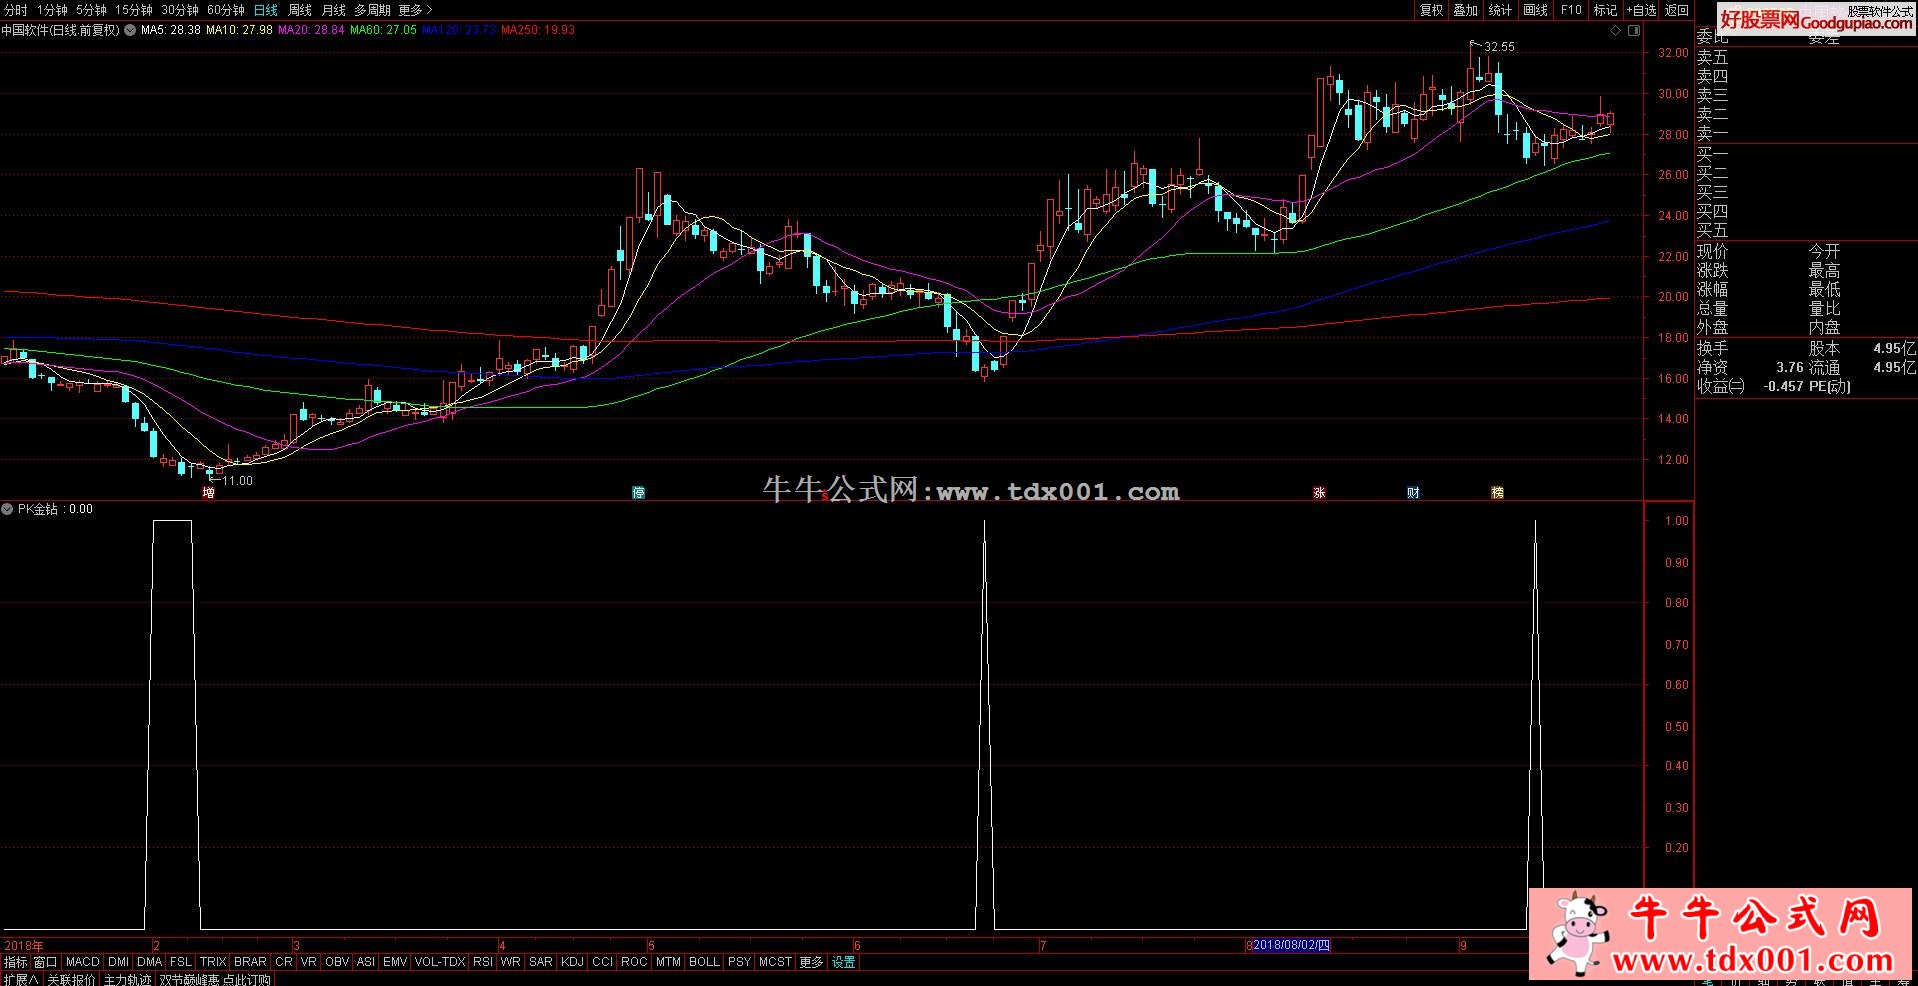Switch to the CR indicator

(284, 962)
